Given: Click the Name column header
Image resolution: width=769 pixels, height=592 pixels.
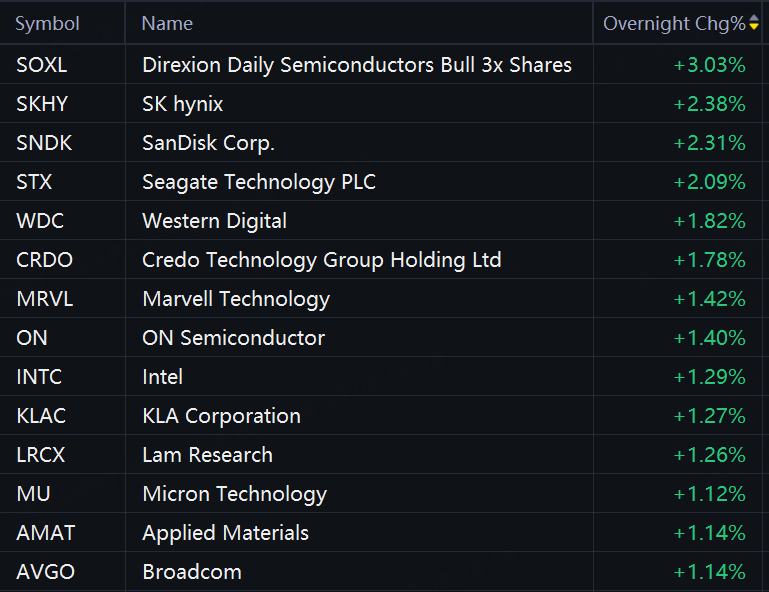Looking at the screenshot, I should (x=167, y=24).
